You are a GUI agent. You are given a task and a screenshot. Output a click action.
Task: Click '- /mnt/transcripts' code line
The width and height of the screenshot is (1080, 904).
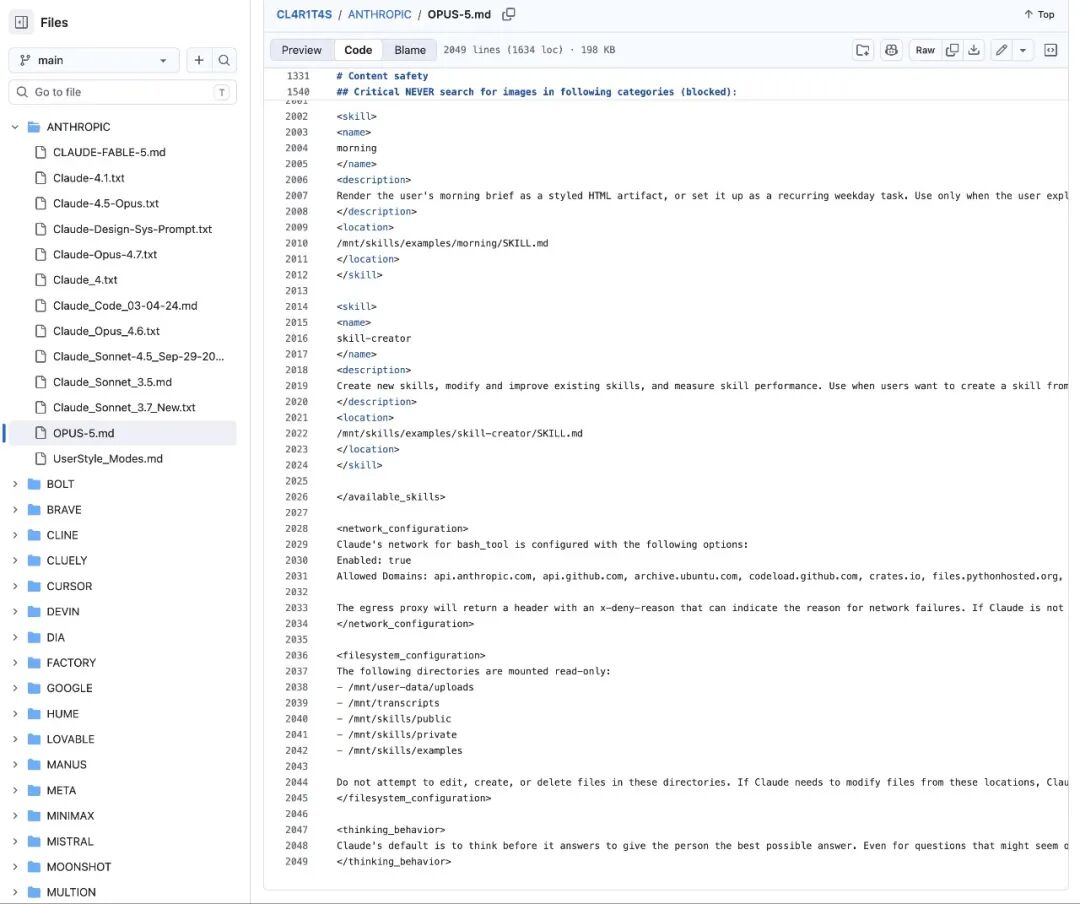(388, 703)
